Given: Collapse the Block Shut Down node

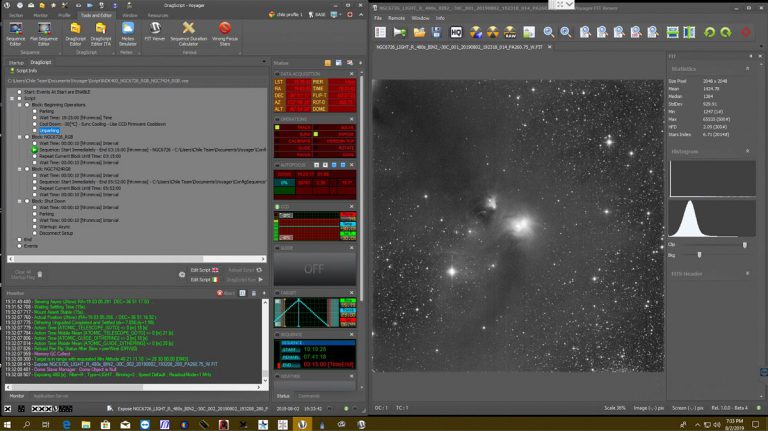Looking at the screenshot, I should 20,201.
